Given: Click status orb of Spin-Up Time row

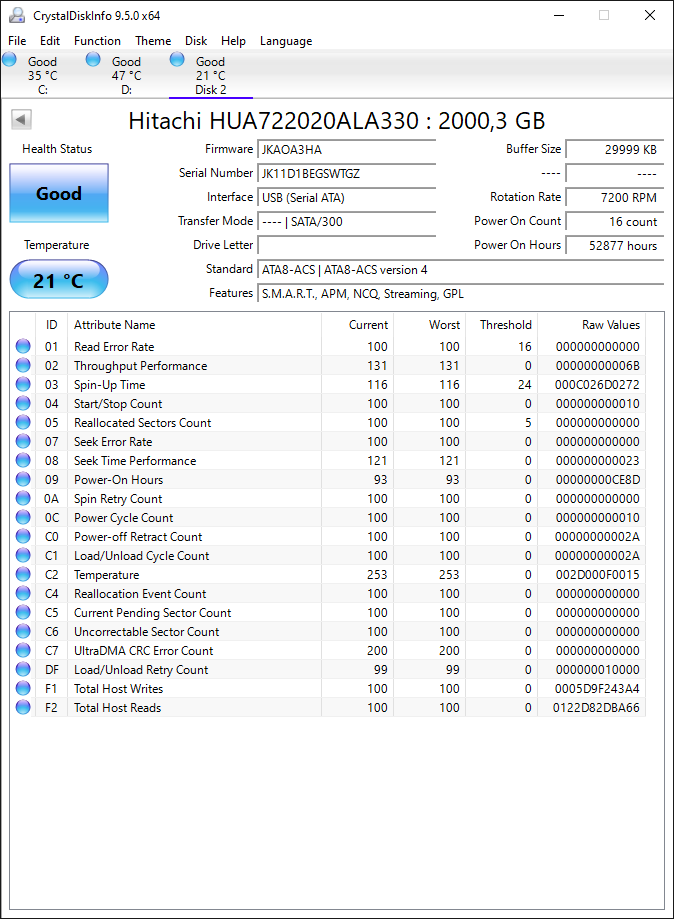Looking at the screenshot, I should pos(23,384).
